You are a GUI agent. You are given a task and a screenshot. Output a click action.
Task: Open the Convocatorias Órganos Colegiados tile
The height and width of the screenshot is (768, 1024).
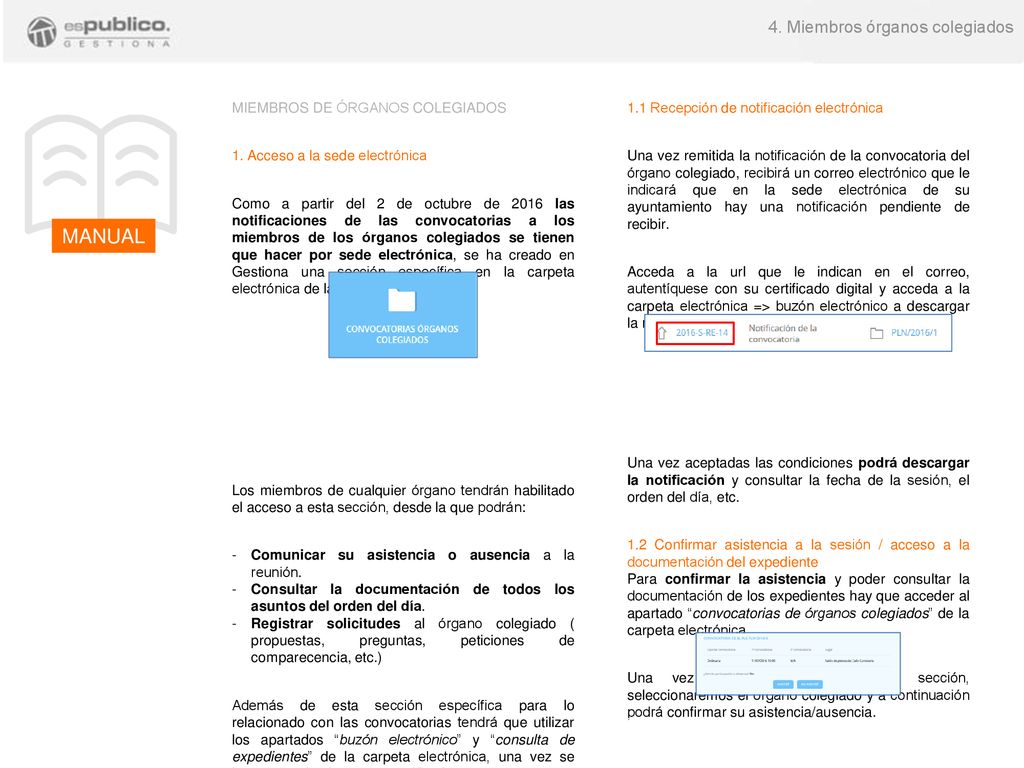click(x=403, y=315)
